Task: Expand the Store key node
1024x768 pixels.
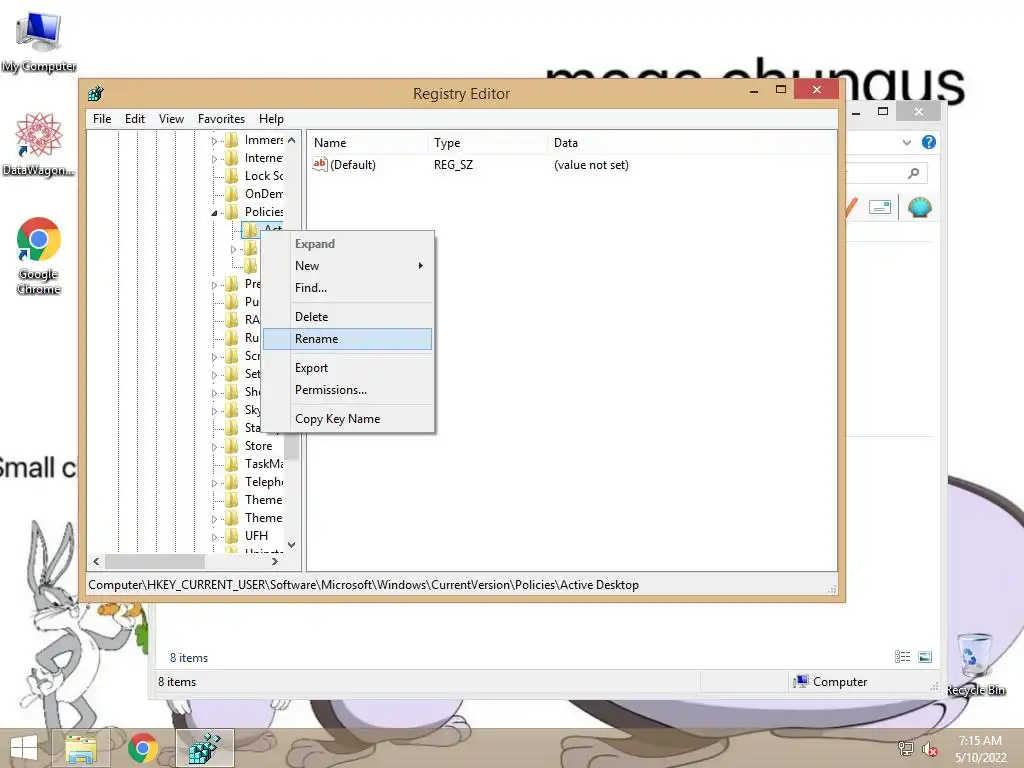Action: (x=214, y=447)
